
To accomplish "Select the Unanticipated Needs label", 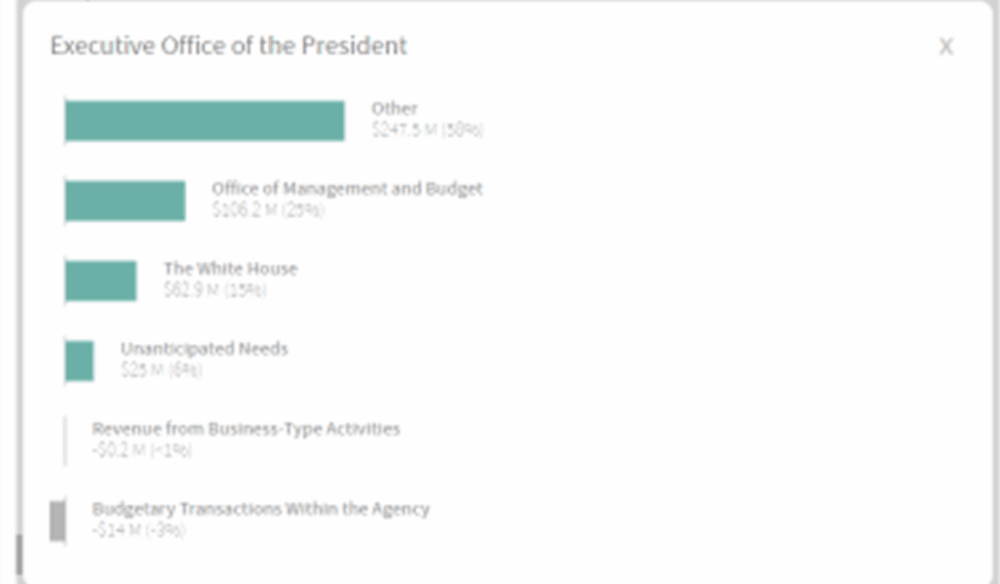I will [x=204, y=348].
